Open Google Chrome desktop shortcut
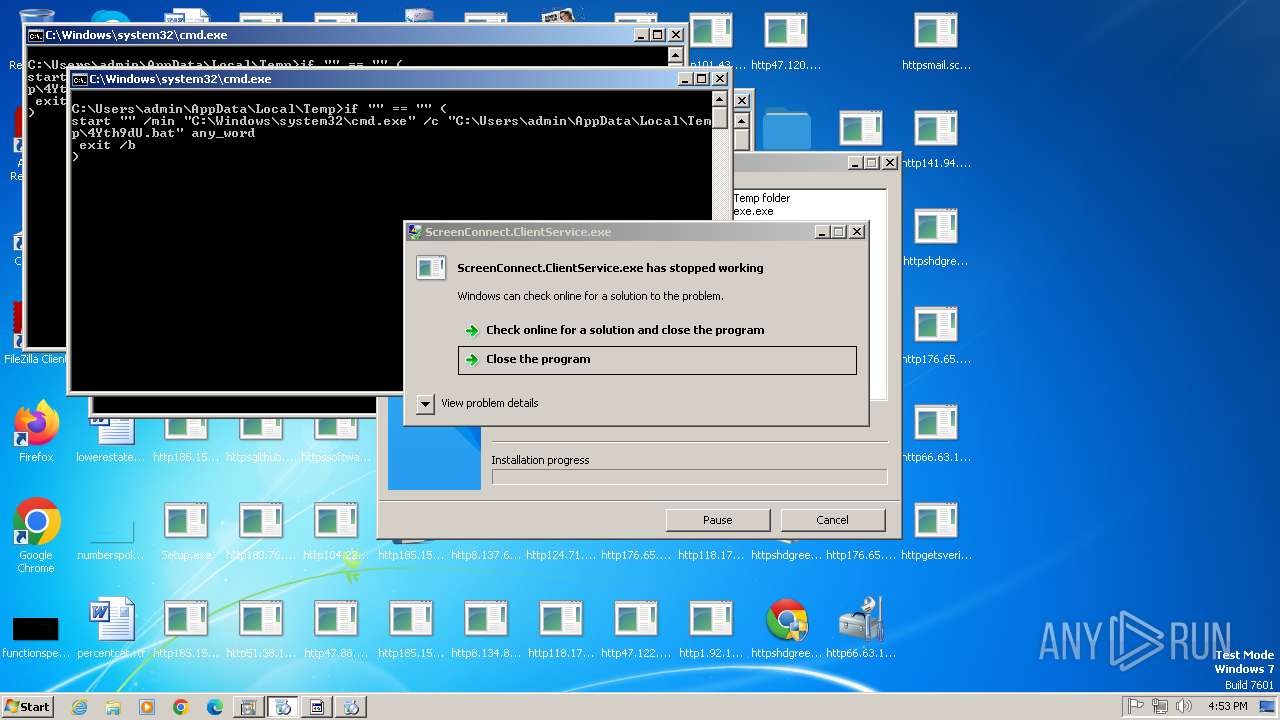1280x720 pixels. (x=36, y=535)
